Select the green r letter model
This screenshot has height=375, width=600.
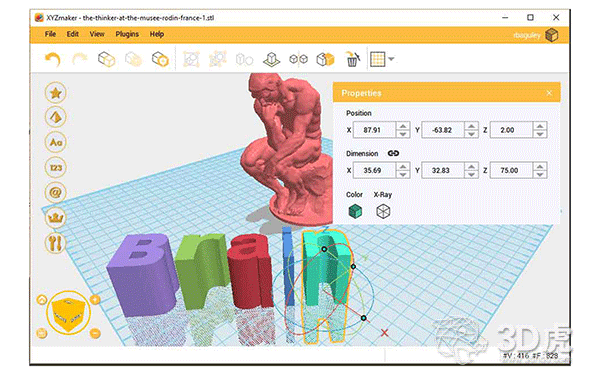click(201, 272)
